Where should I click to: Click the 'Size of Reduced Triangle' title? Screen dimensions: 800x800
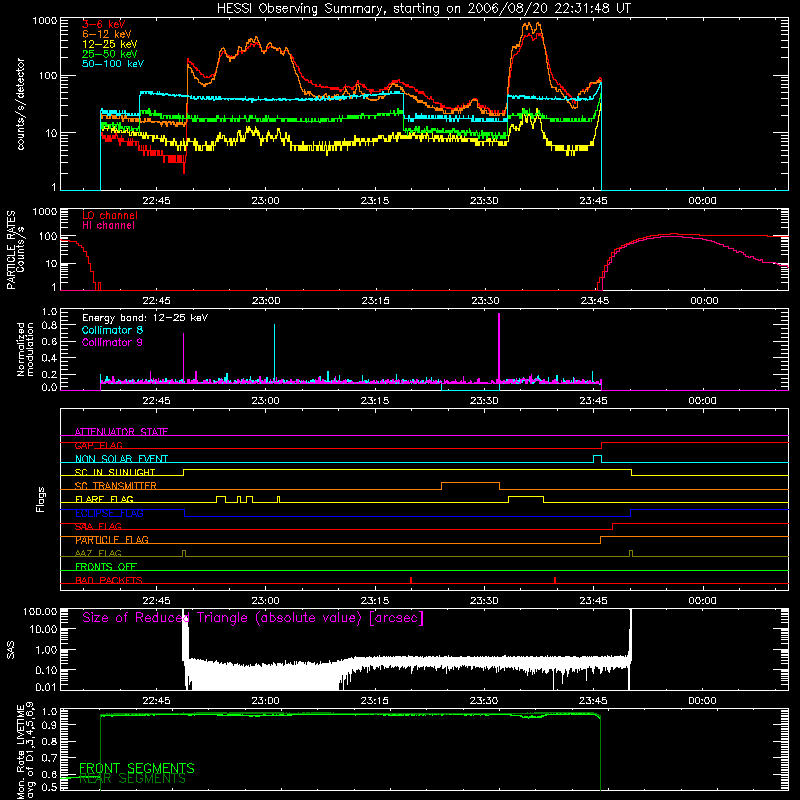(253, 618)
